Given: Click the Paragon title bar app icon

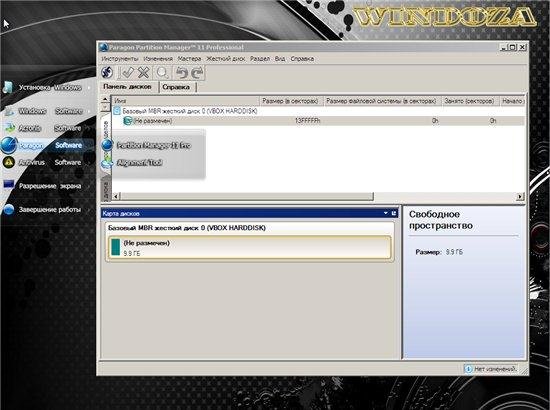Looking at the screenshot, I should pyautogui.click(x=103, y=47).
